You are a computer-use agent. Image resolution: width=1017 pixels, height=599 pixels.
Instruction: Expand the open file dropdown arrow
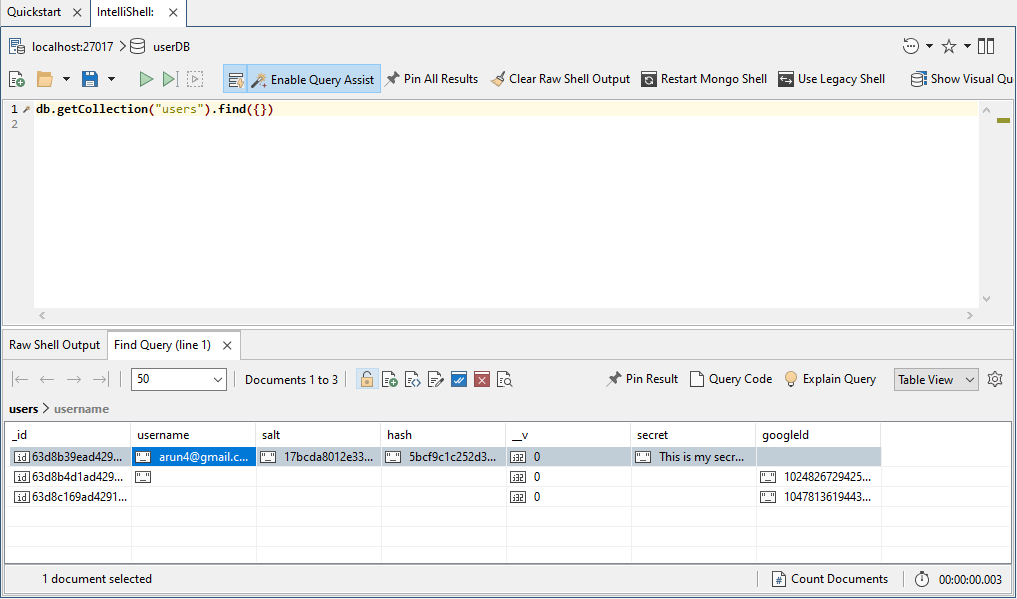[x=66, y=79]
